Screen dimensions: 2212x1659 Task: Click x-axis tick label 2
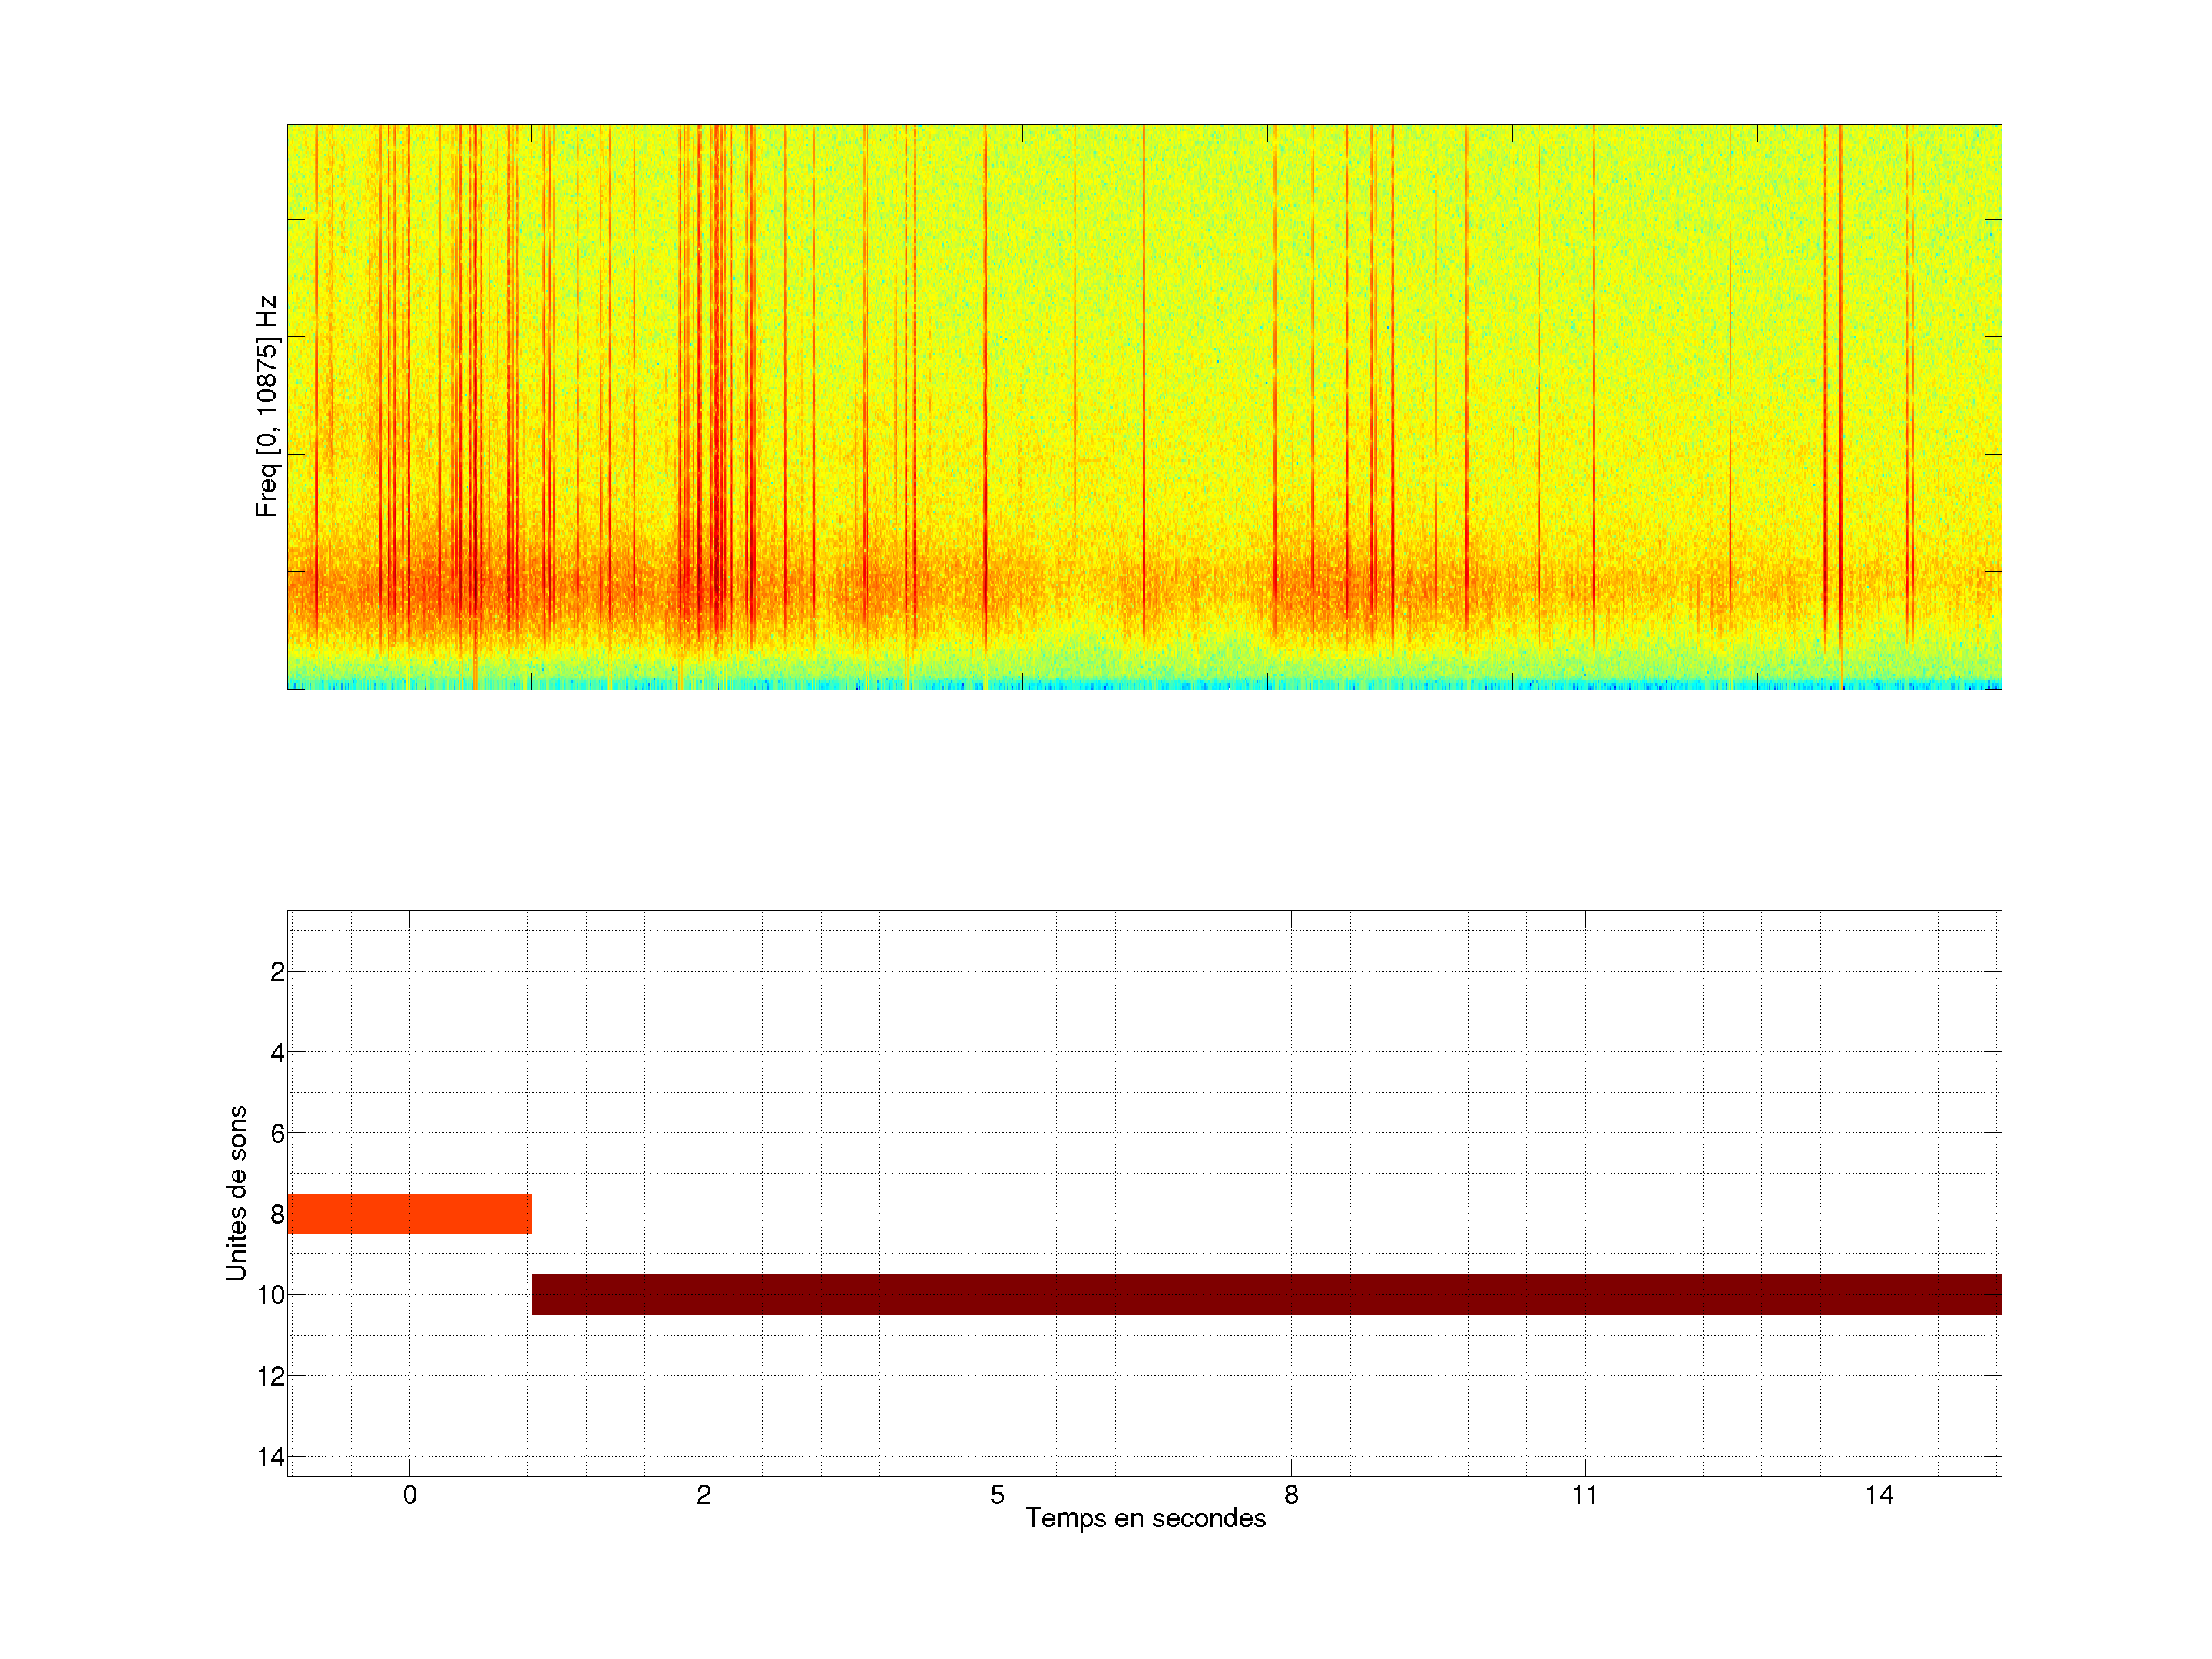pyautogui.click(x=704, y=1495)
